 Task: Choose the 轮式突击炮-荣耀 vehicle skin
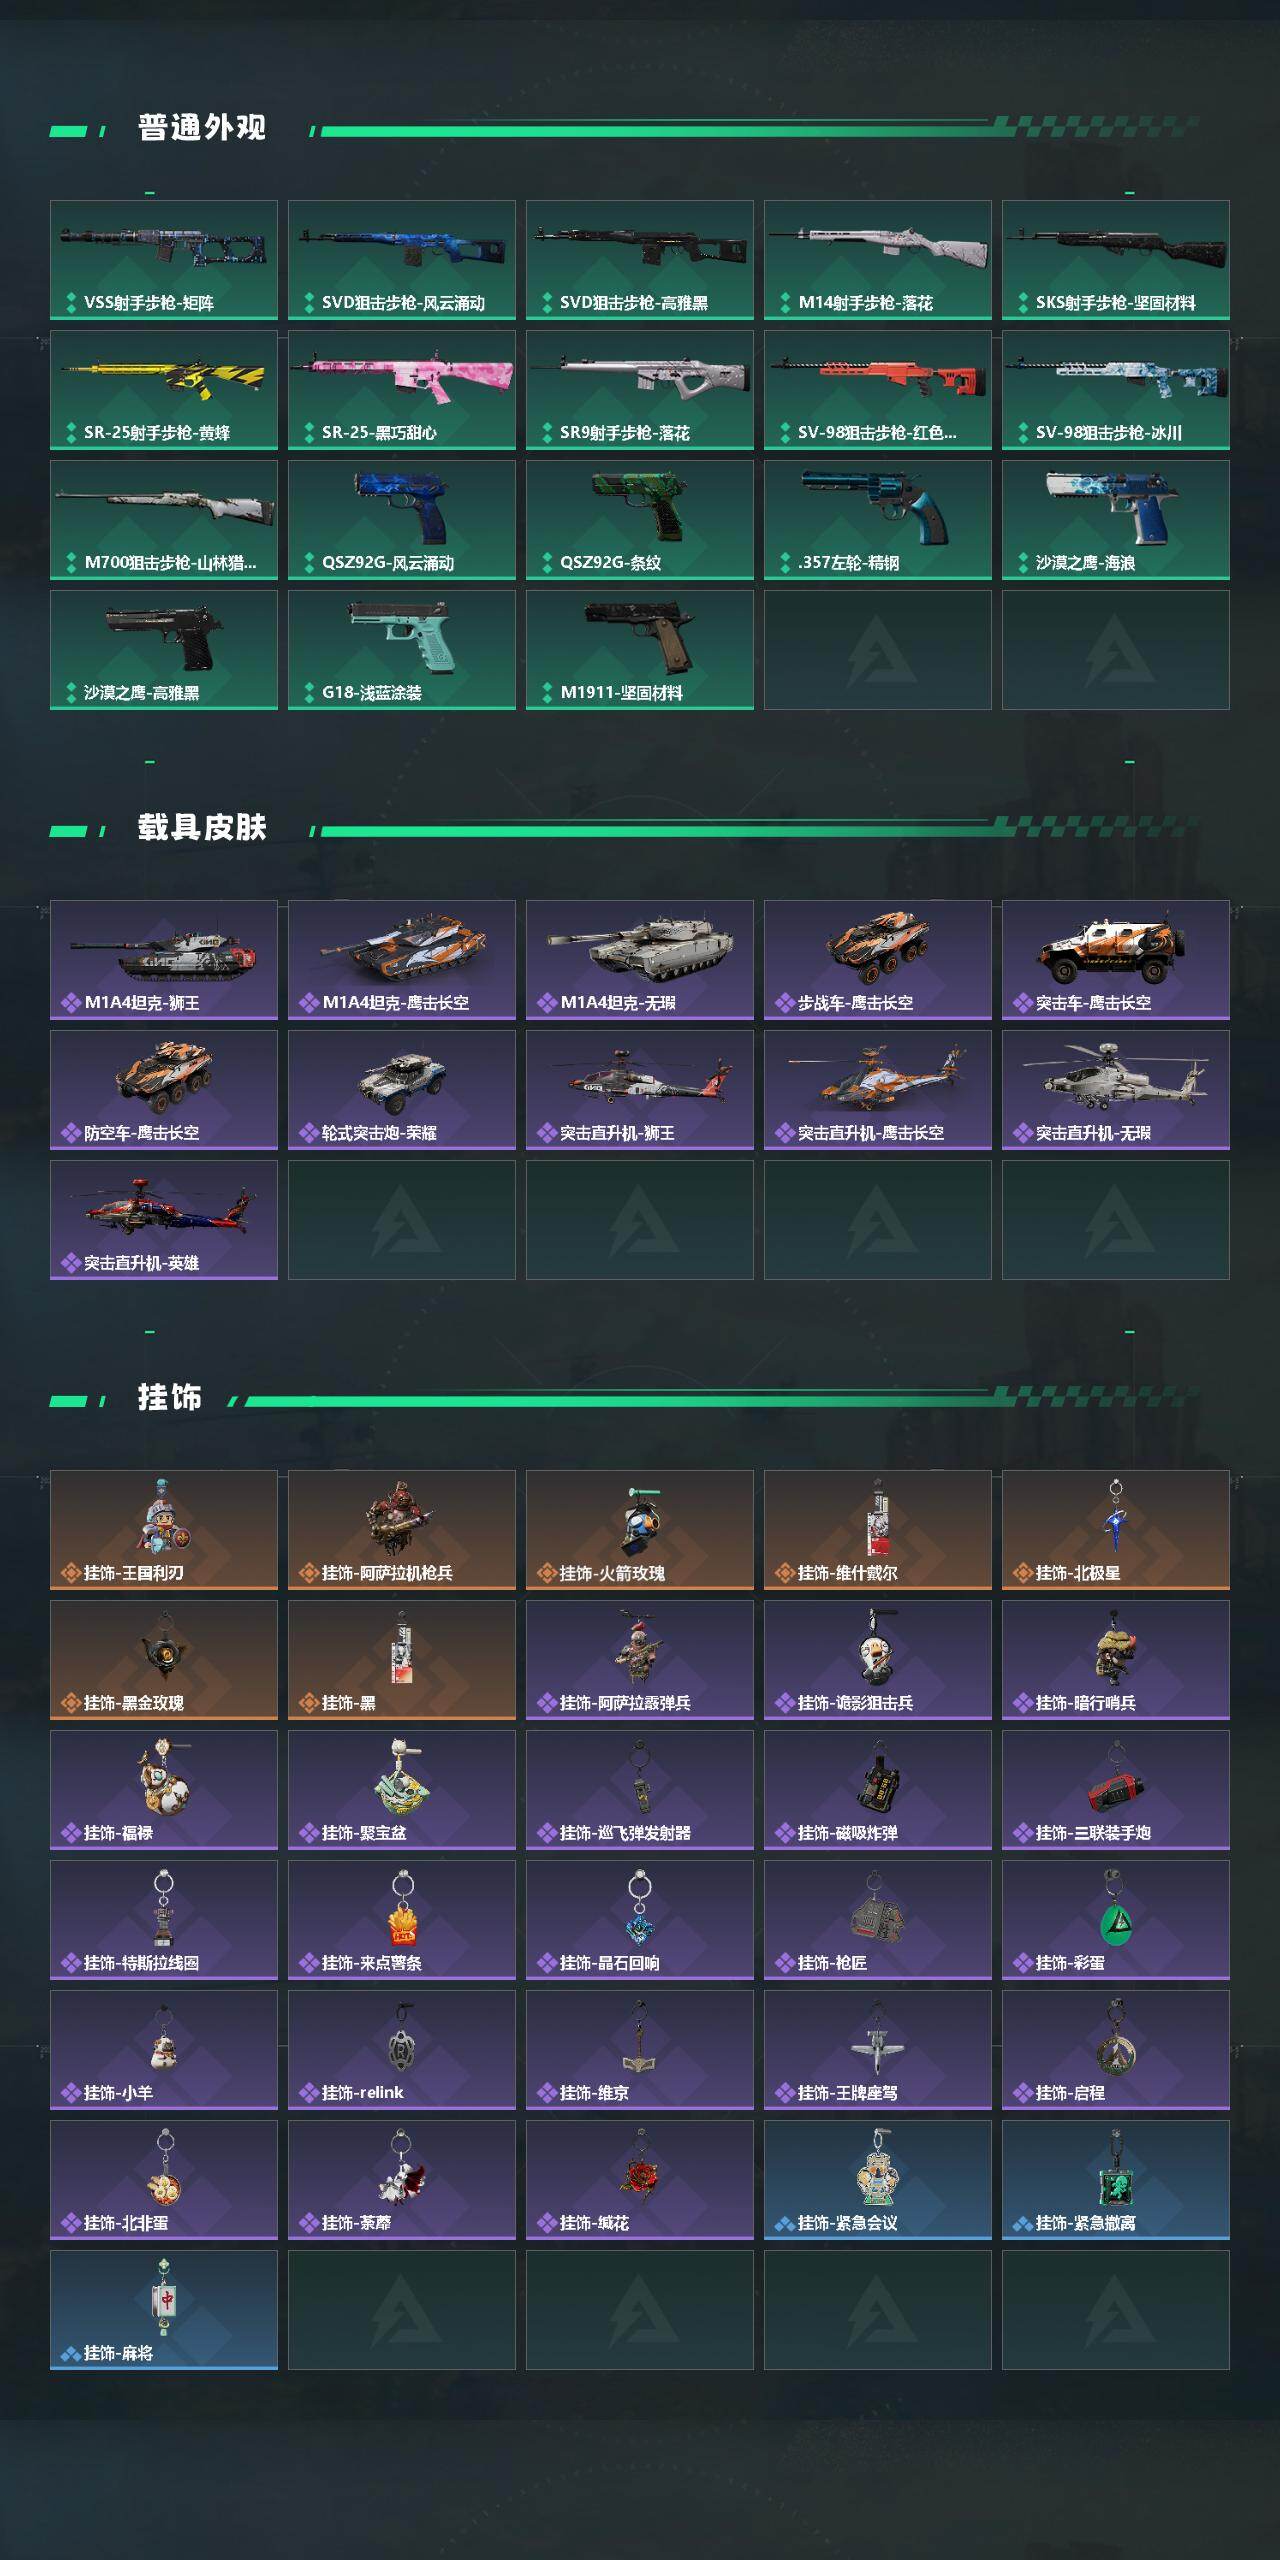[x=402, y=1090]
